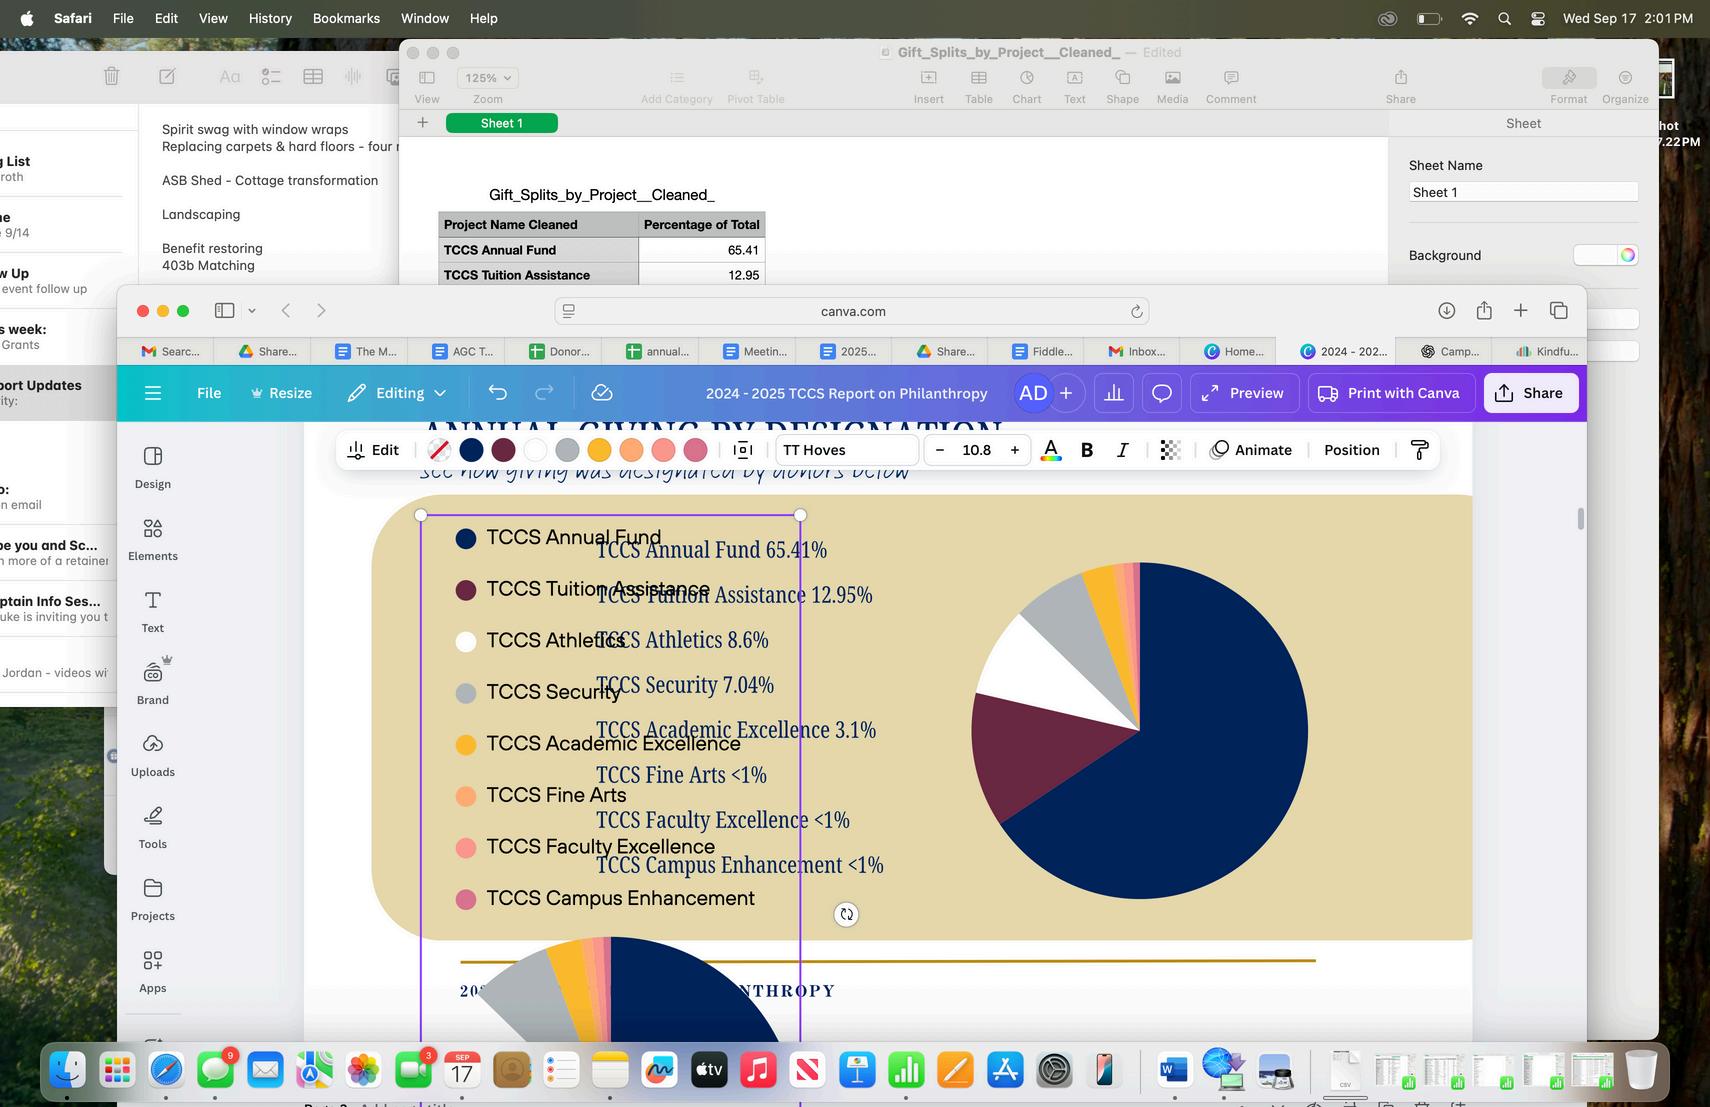Click the font size field showing 10.8
The image size is (1710, 1107).
pos(977,450)
